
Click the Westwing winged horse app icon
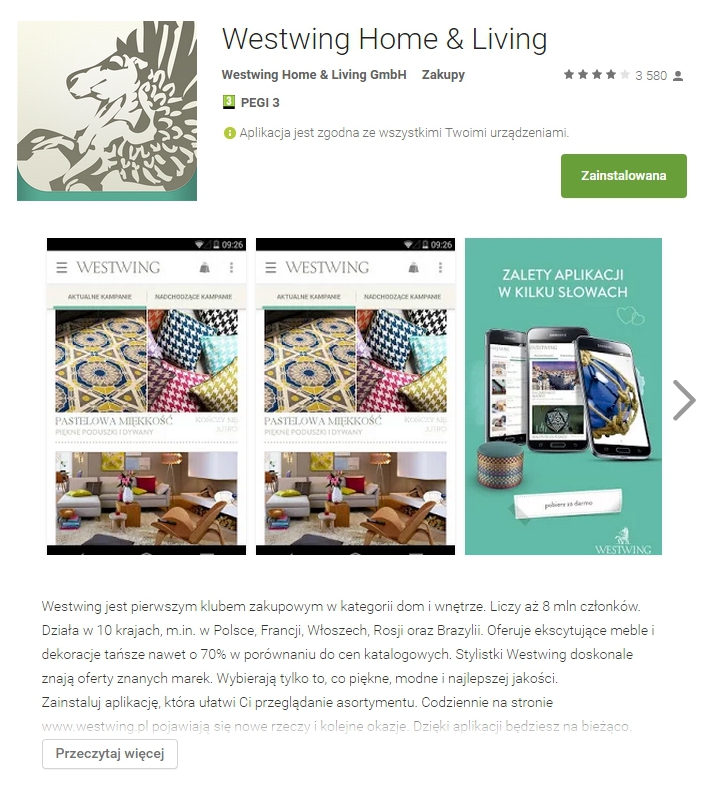click(107, 111)
